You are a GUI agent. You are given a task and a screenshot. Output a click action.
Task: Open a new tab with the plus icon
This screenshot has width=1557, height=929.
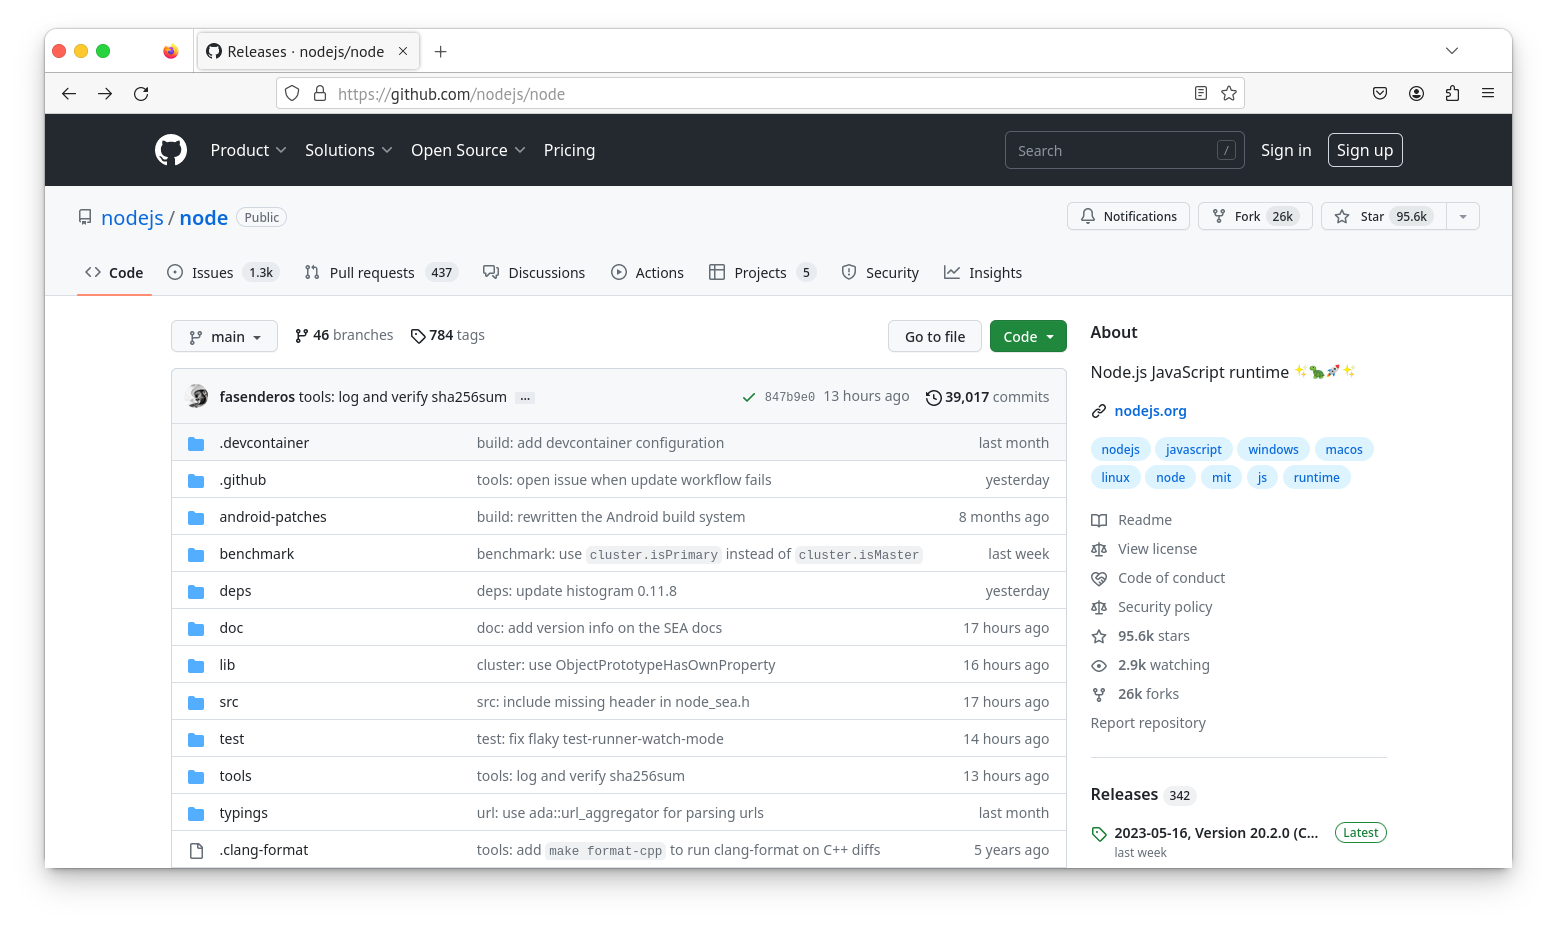coord(441,52)
